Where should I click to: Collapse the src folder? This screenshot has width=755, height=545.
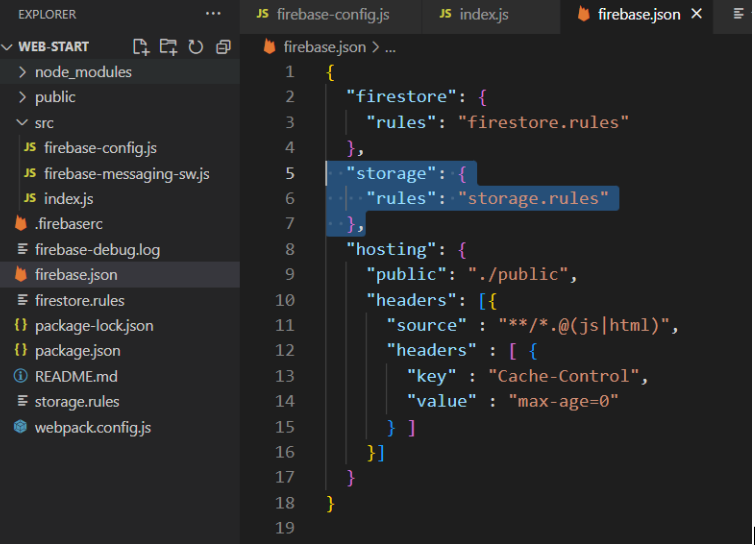[120, 122]
